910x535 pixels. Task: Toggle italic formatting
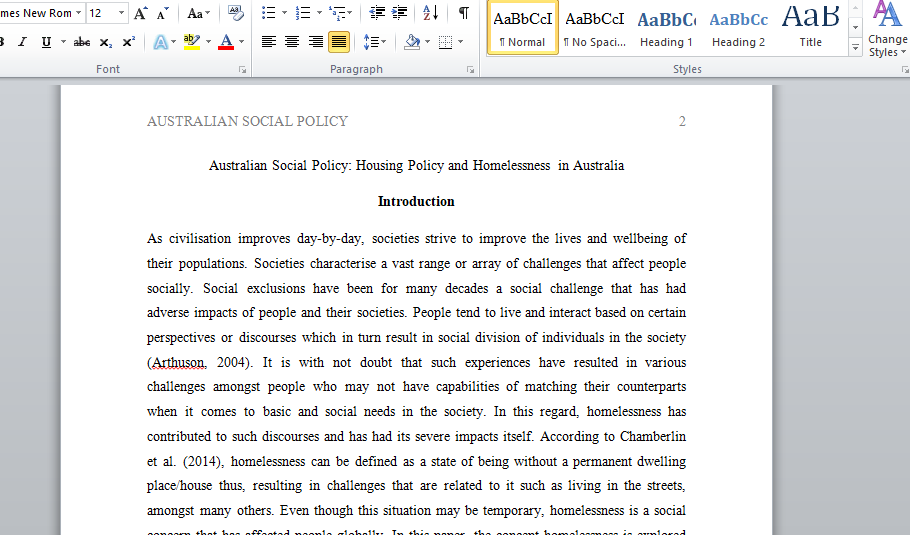(x=23, y=42)
